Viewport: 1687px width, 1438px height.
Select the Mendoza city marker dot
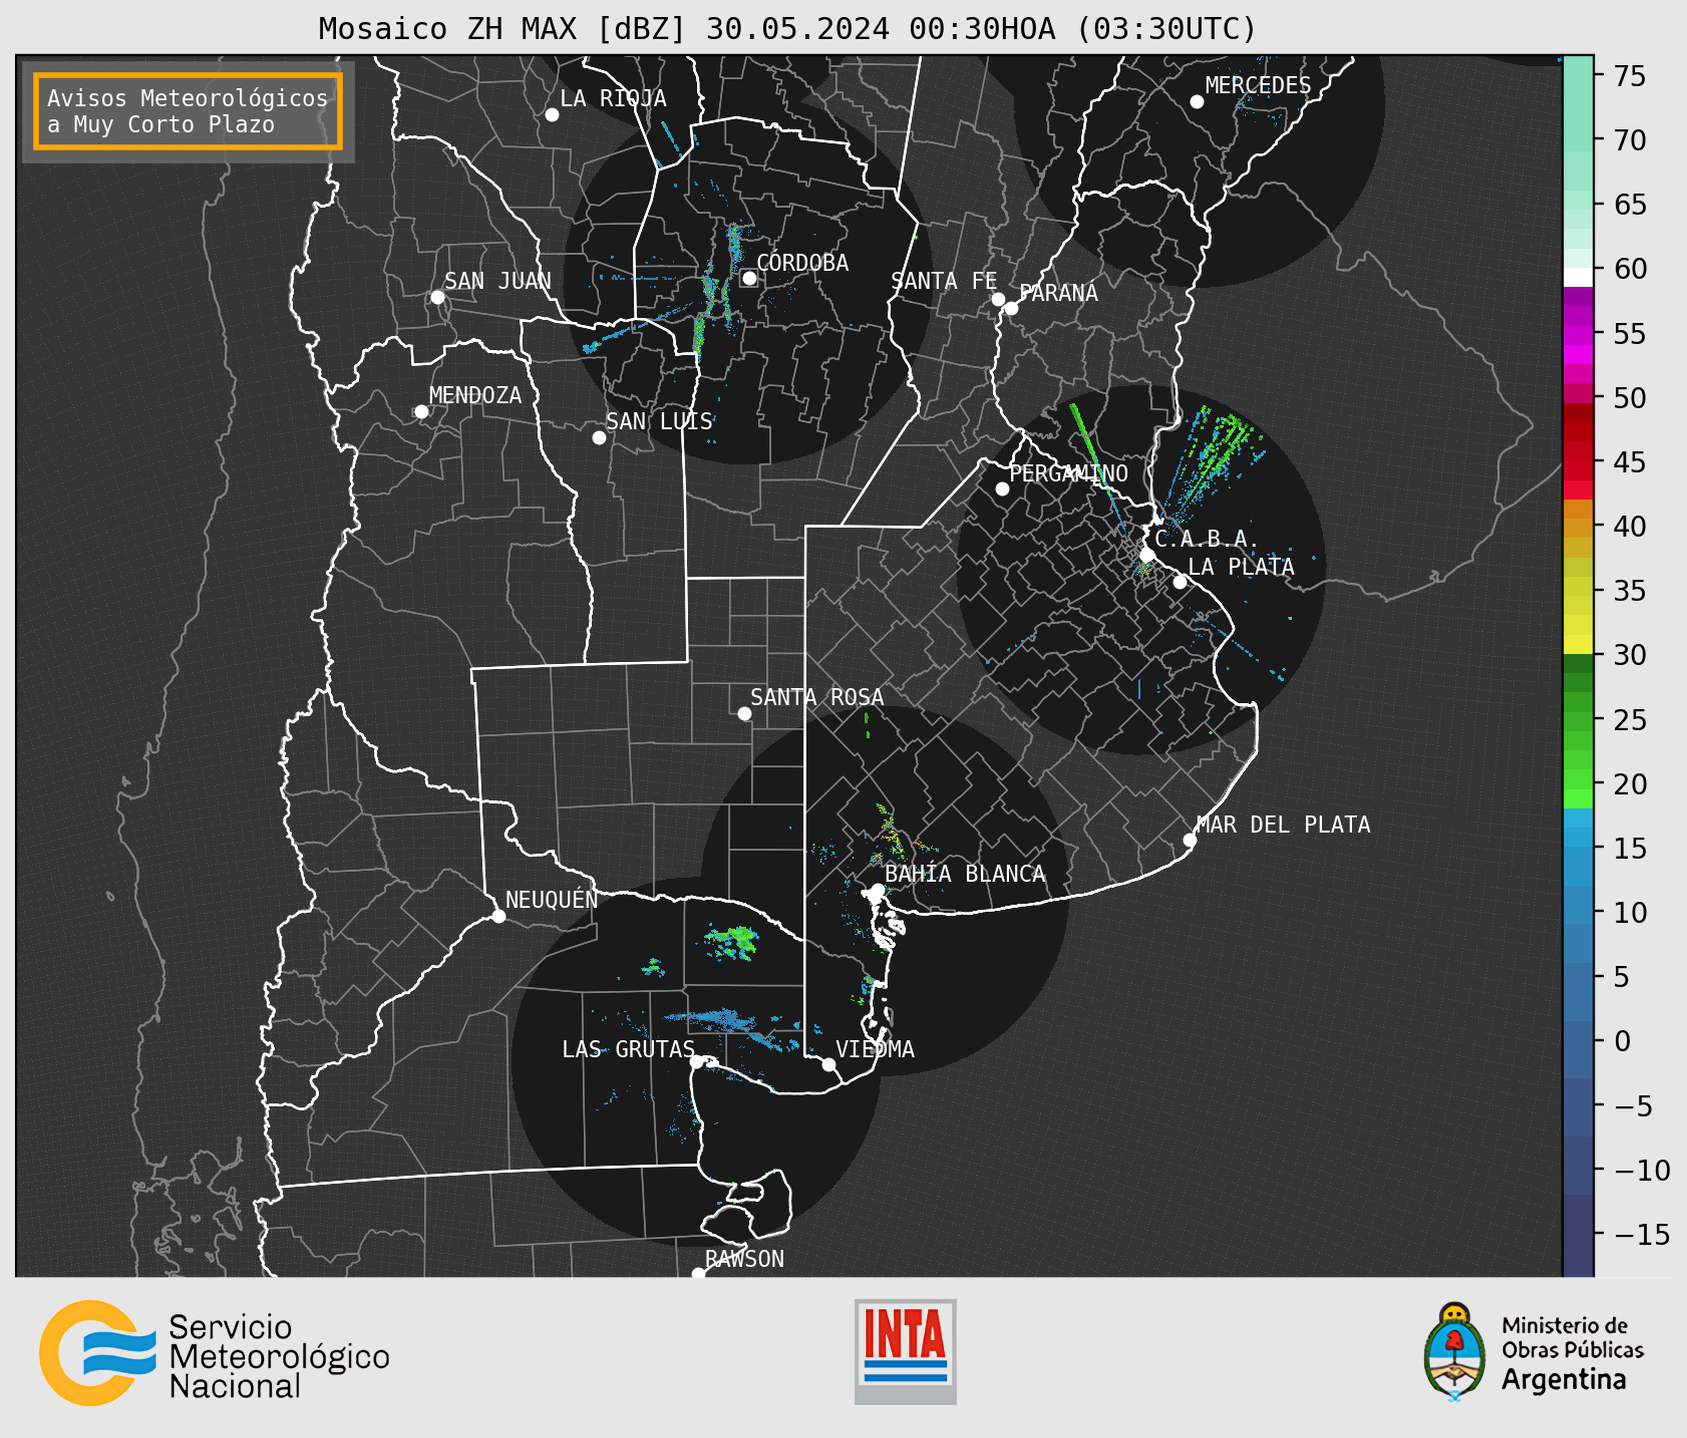[x=421, y=412]
